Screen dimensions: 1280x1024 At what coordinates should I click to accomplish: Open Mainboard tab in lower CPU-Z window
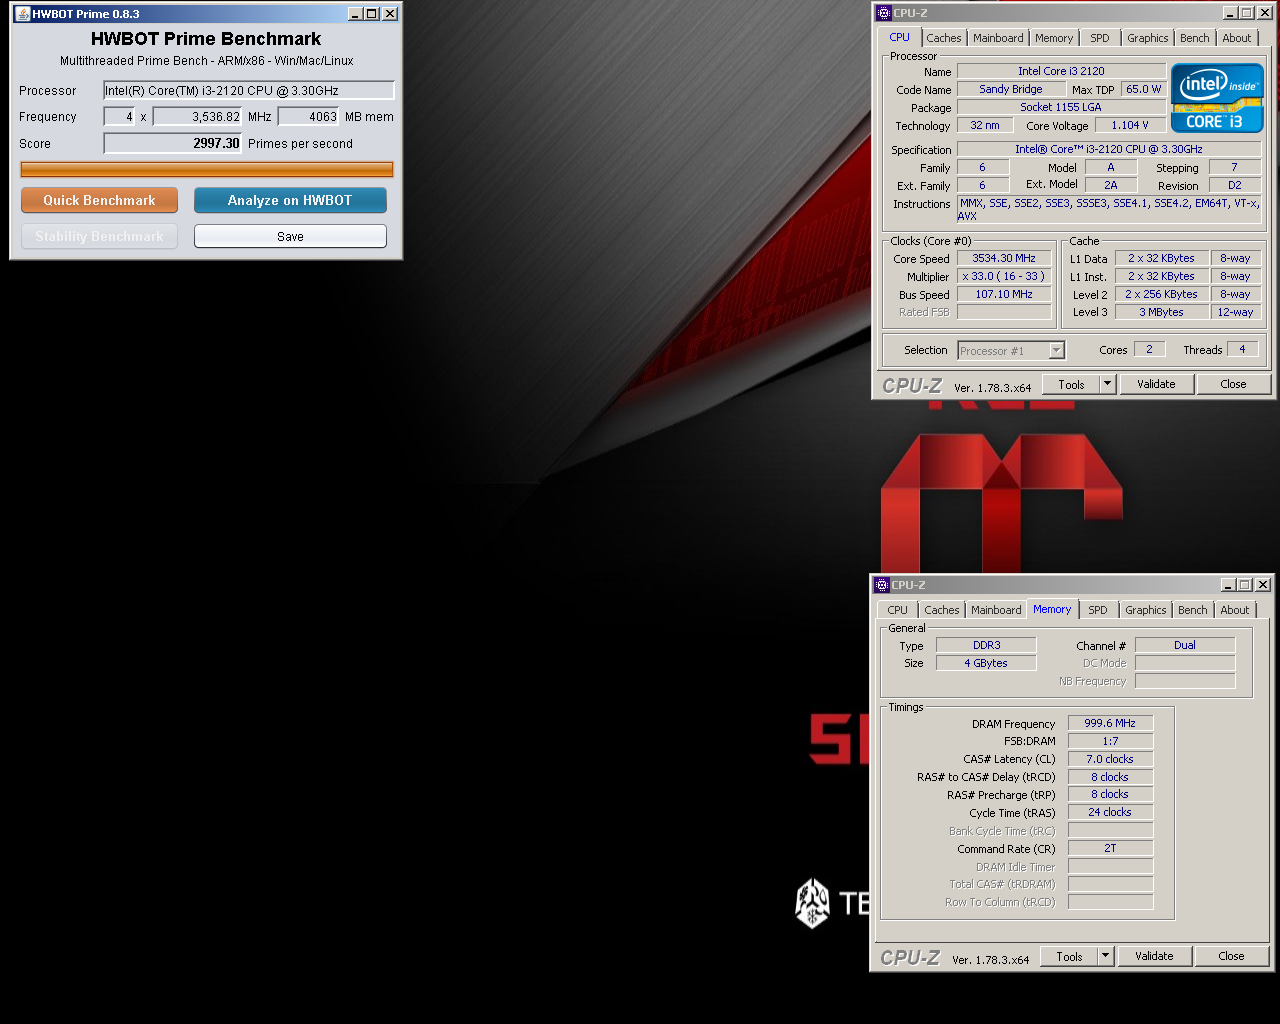pyautogui.click(x=996, y=610)
